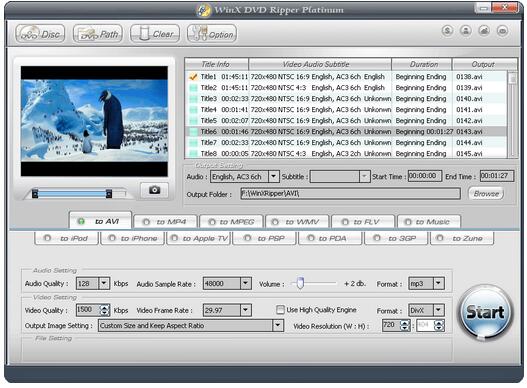Check the Title7 row checkbox
This screenshot has width=527, height=388.
tap(193, 143)
